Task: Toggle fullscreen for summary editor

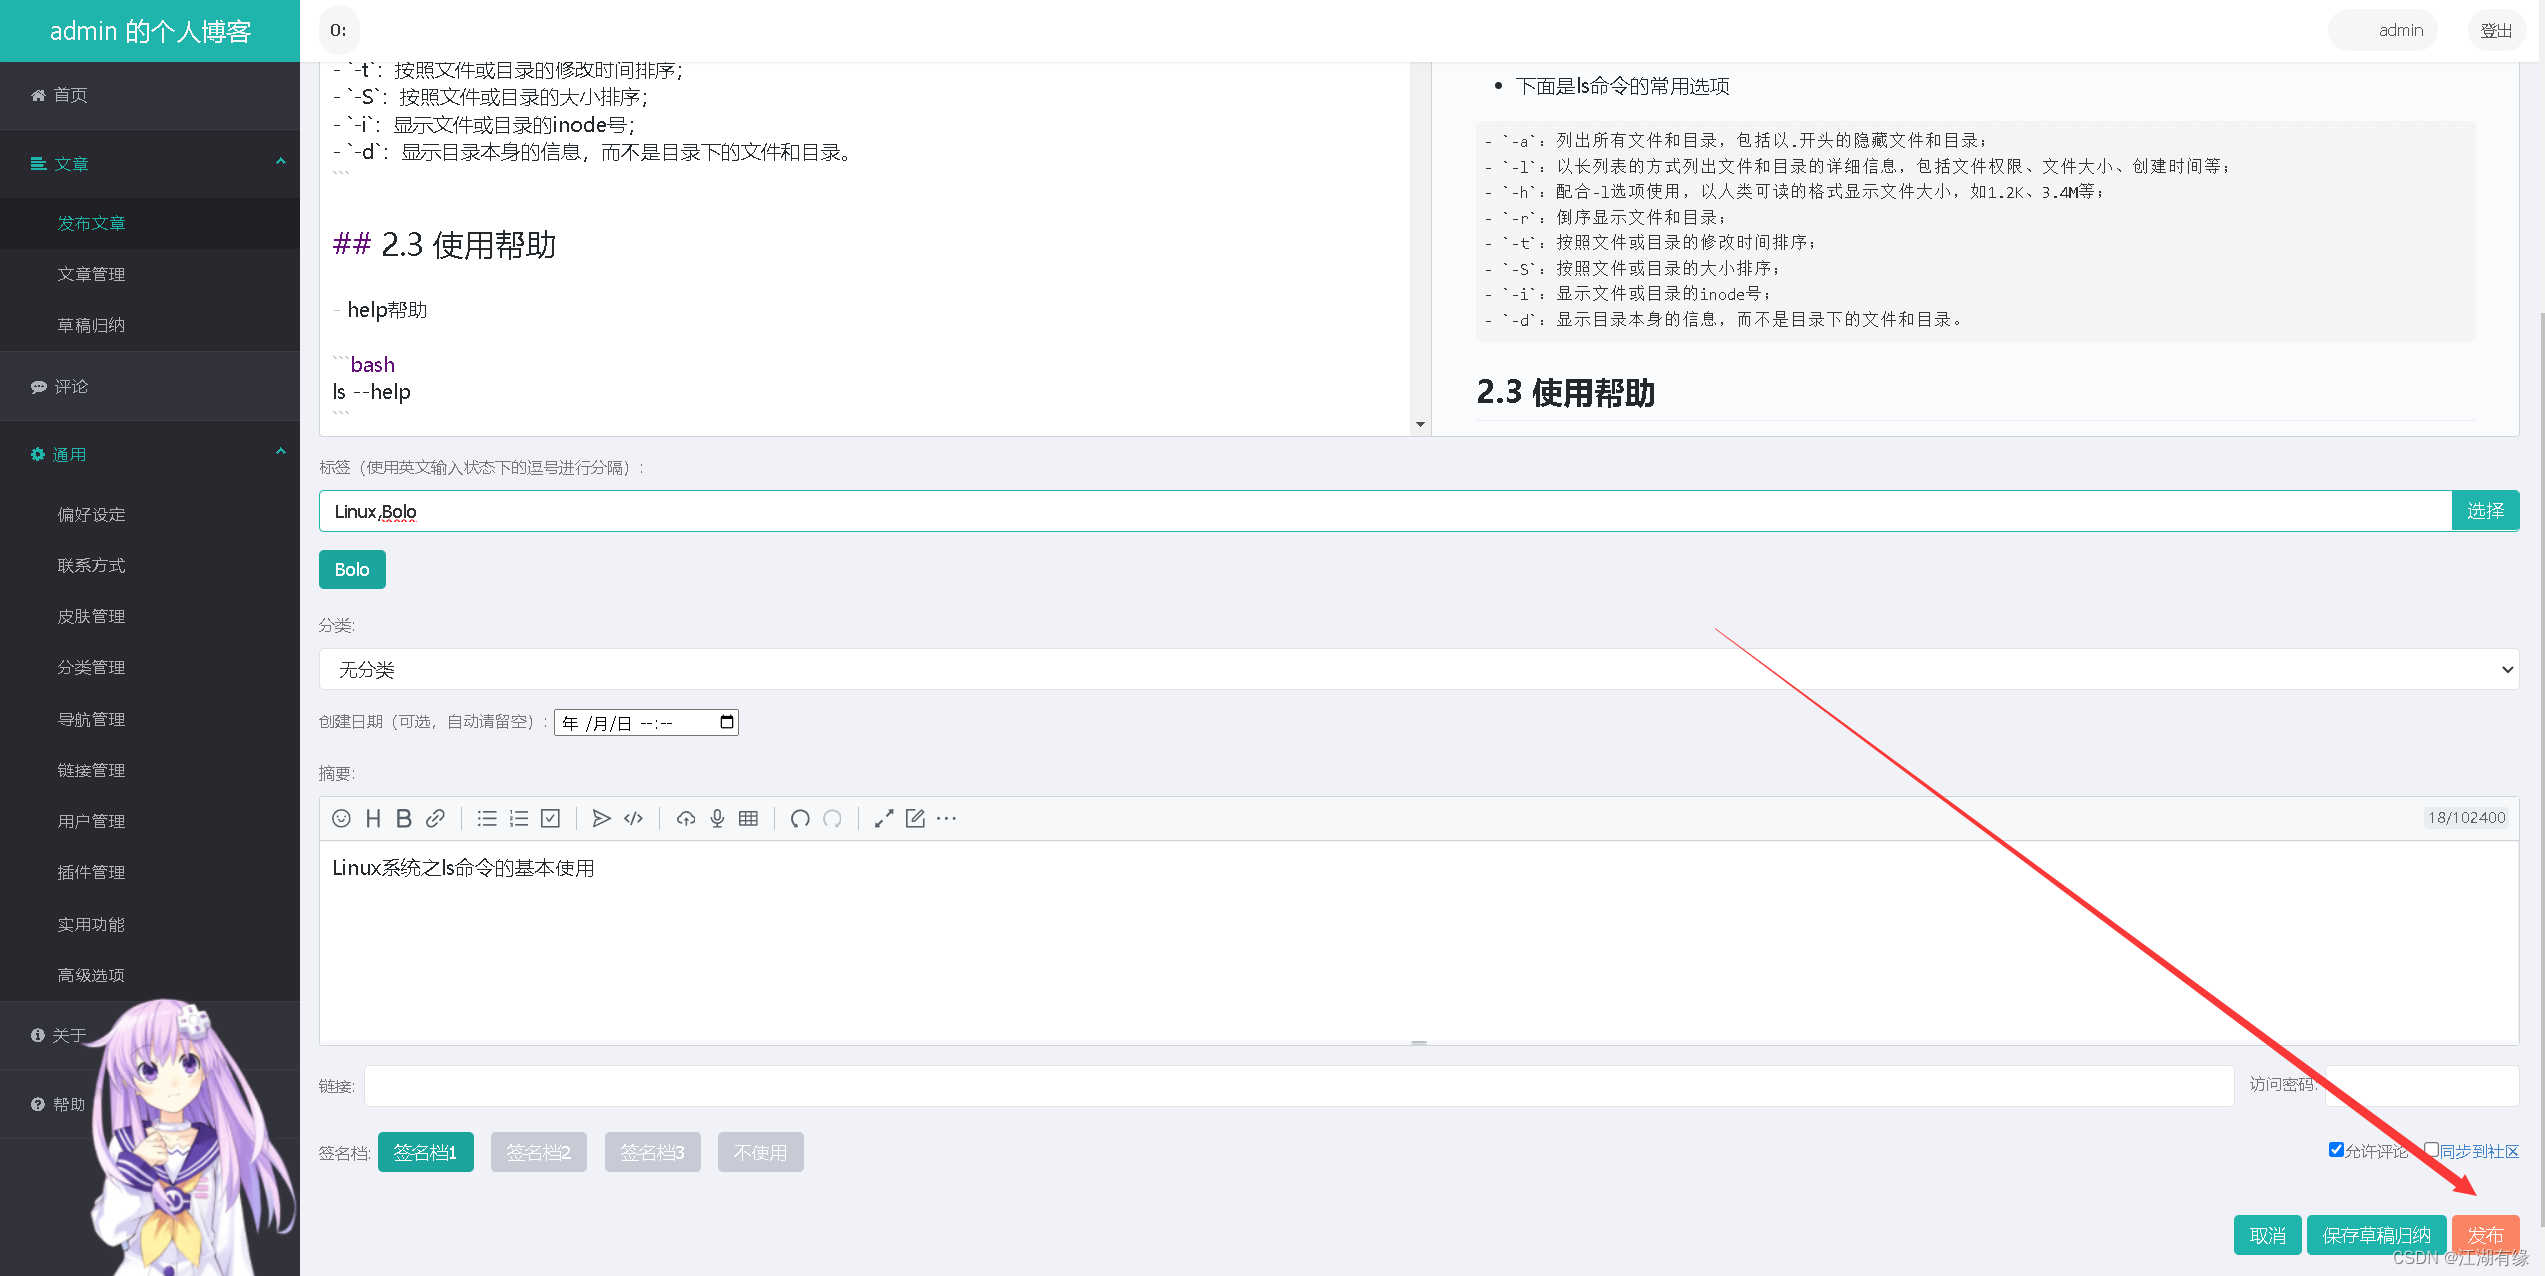Action: [x=884, y=818]
